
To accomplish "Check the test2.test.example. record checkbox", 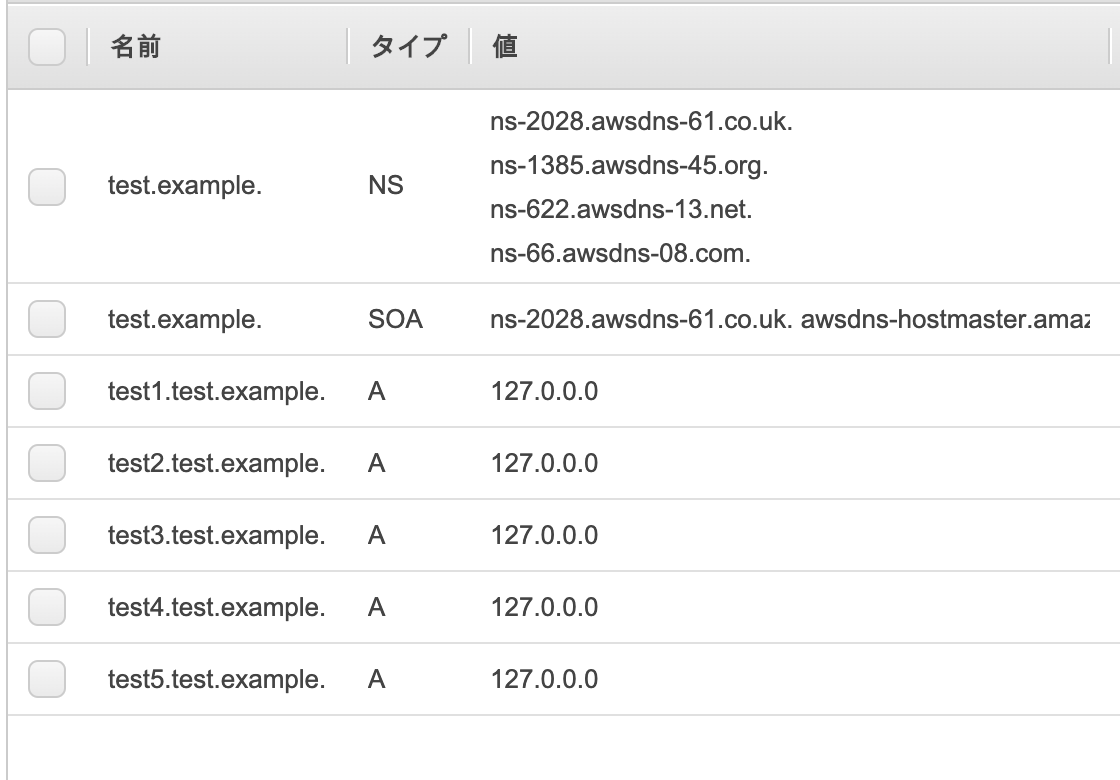I will [x=47, y=463].
